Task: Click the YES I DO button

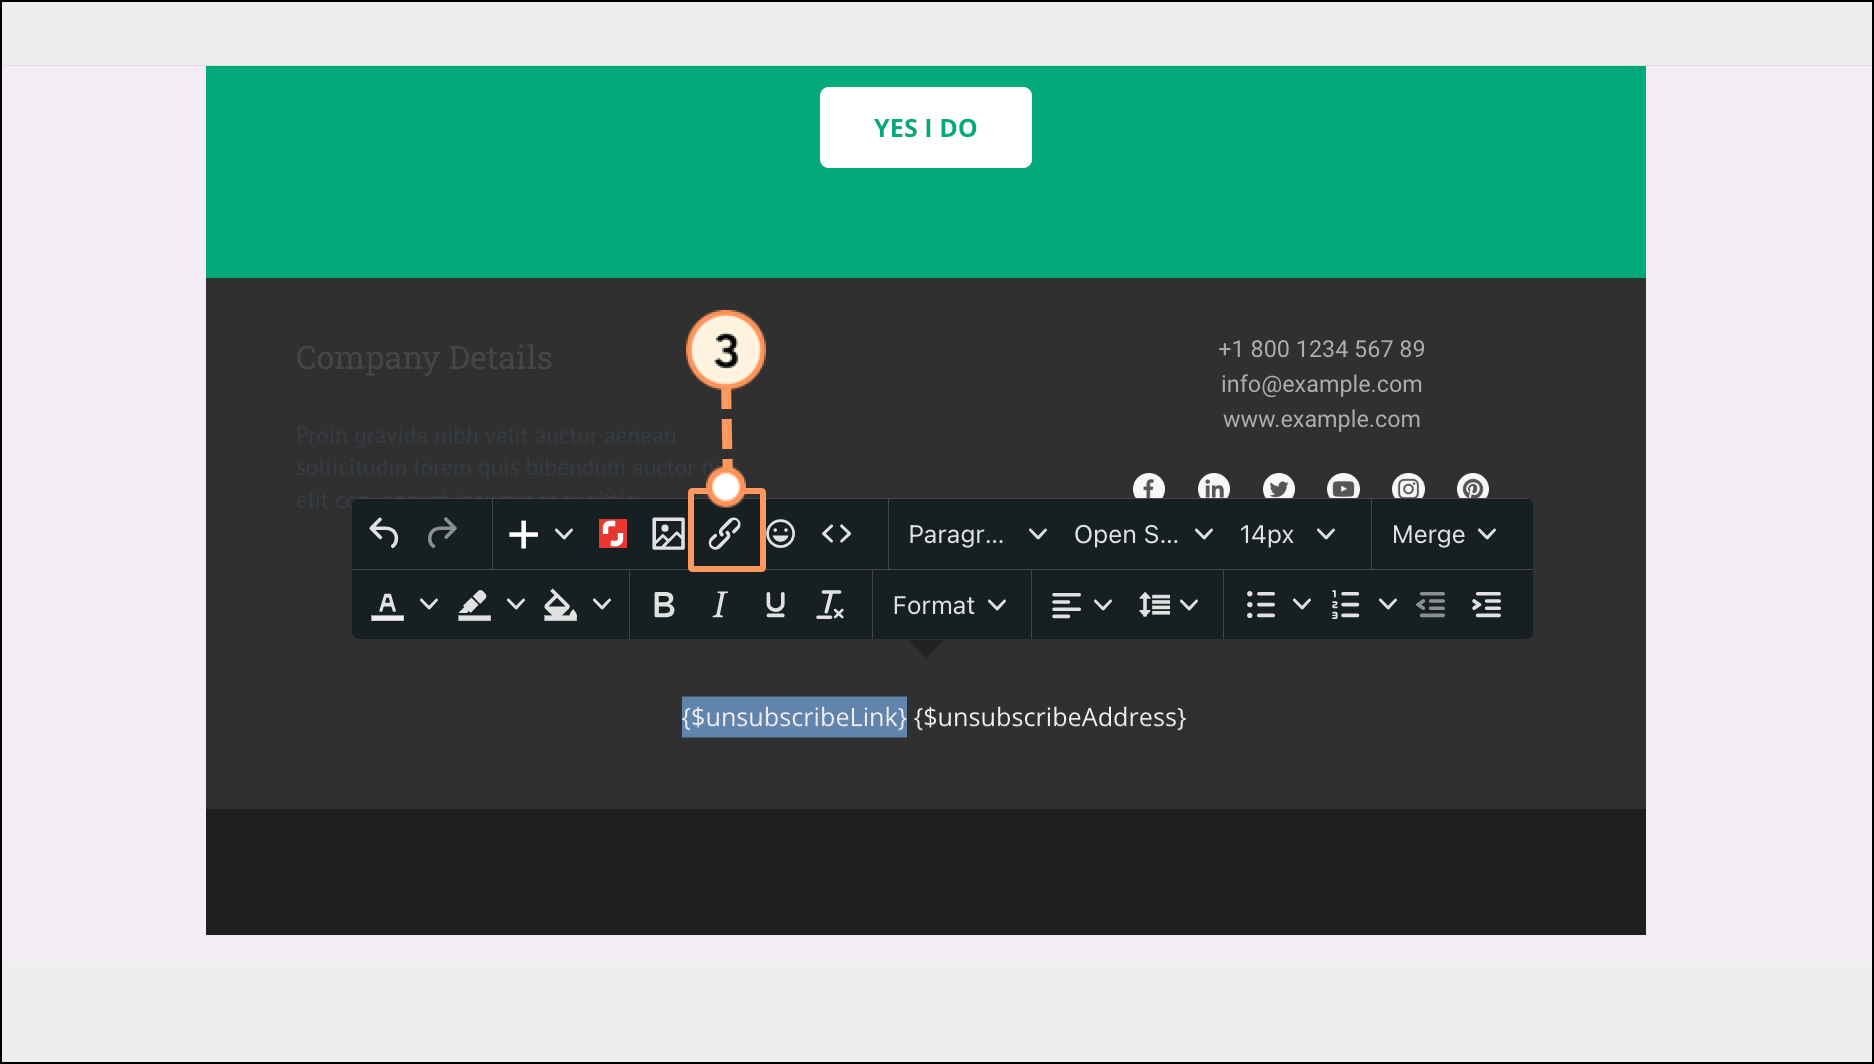Action: [x=926, y=128]
